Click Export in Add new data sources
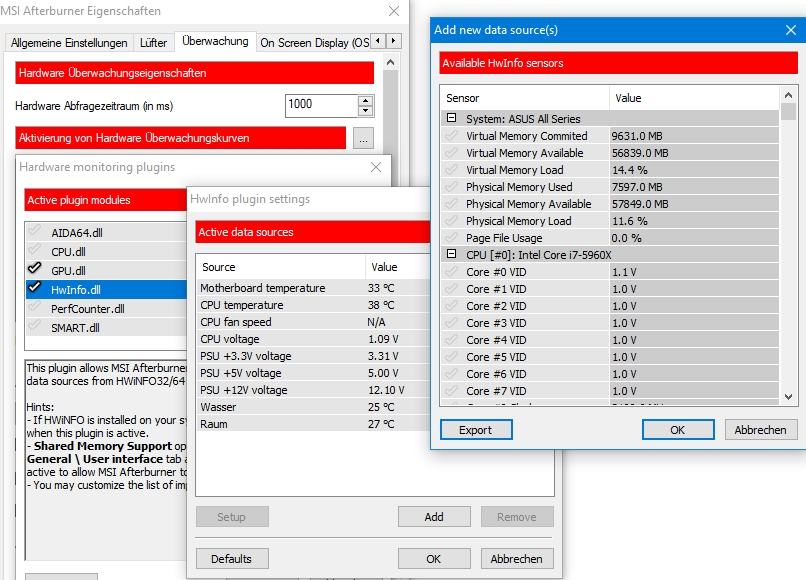The image size is (806, 580). [x=476, y=430]
